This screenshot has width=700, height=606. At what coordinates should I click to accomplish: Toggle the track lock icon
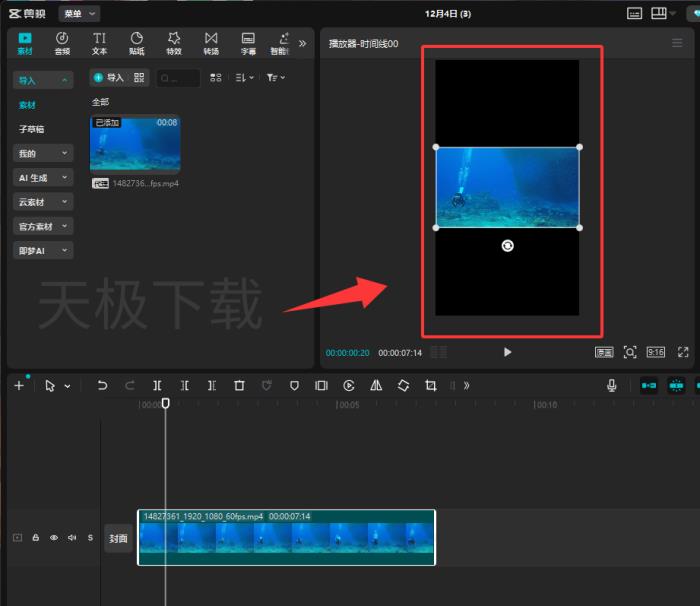click(36, 538)
